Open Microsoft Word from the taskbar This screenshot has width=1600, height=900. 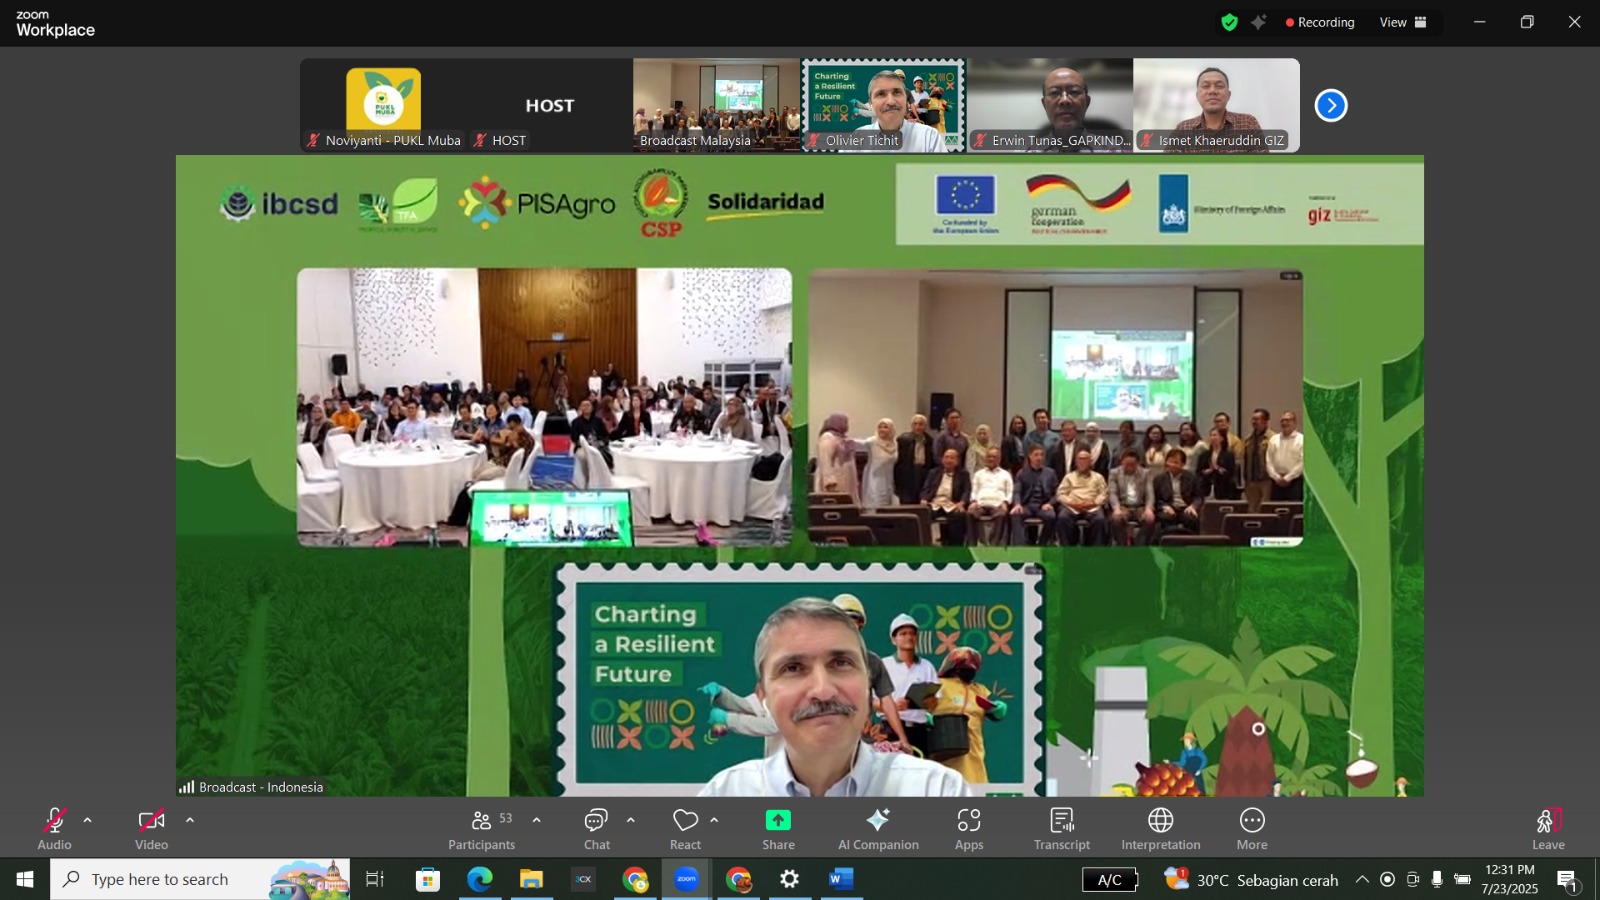point(841,879)
